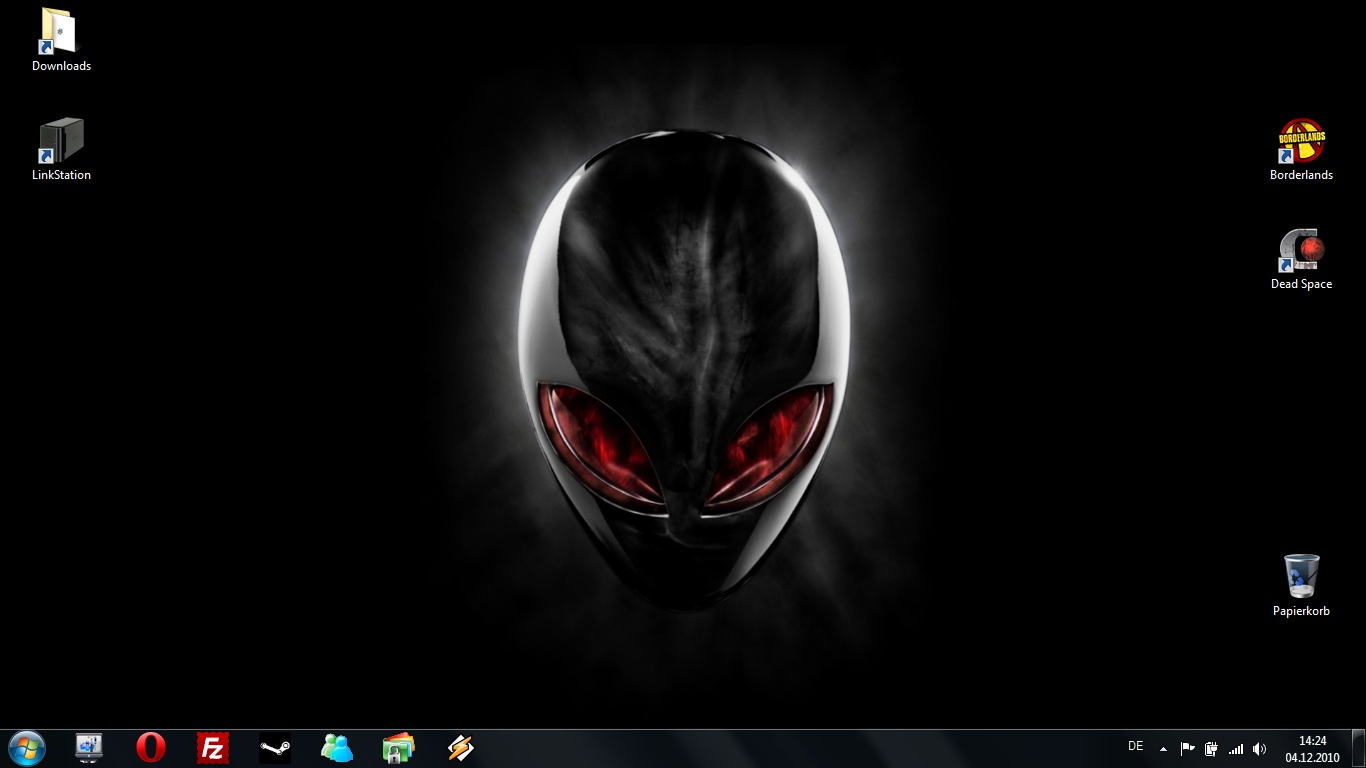Launch Winamp from the taskbar
Viewport: 1366px width, 768px height.
click(461, 747)
